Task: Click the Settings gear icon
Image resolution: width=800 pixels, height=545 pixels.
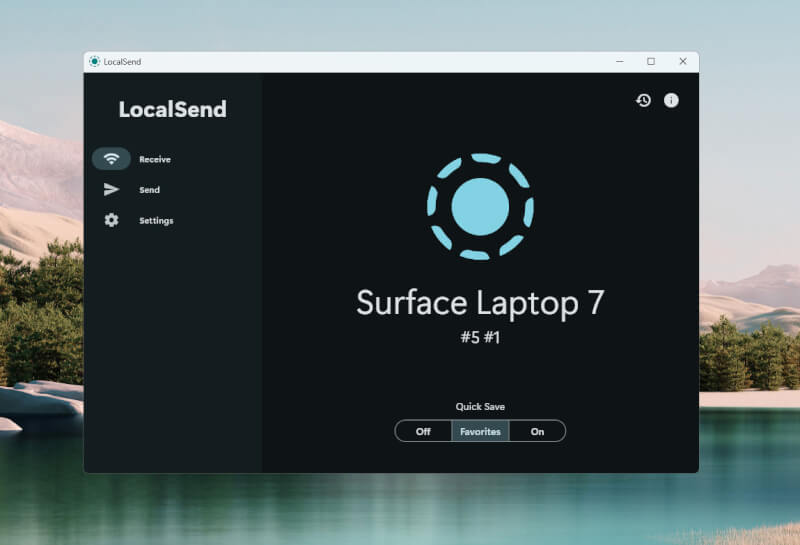Action: click(x=111, y=220)
